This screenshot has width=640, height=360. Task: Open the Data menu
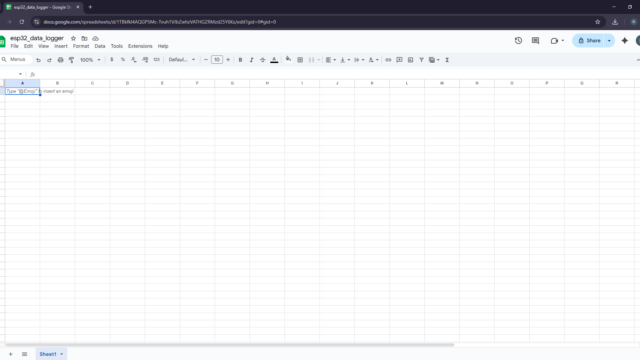100,46
